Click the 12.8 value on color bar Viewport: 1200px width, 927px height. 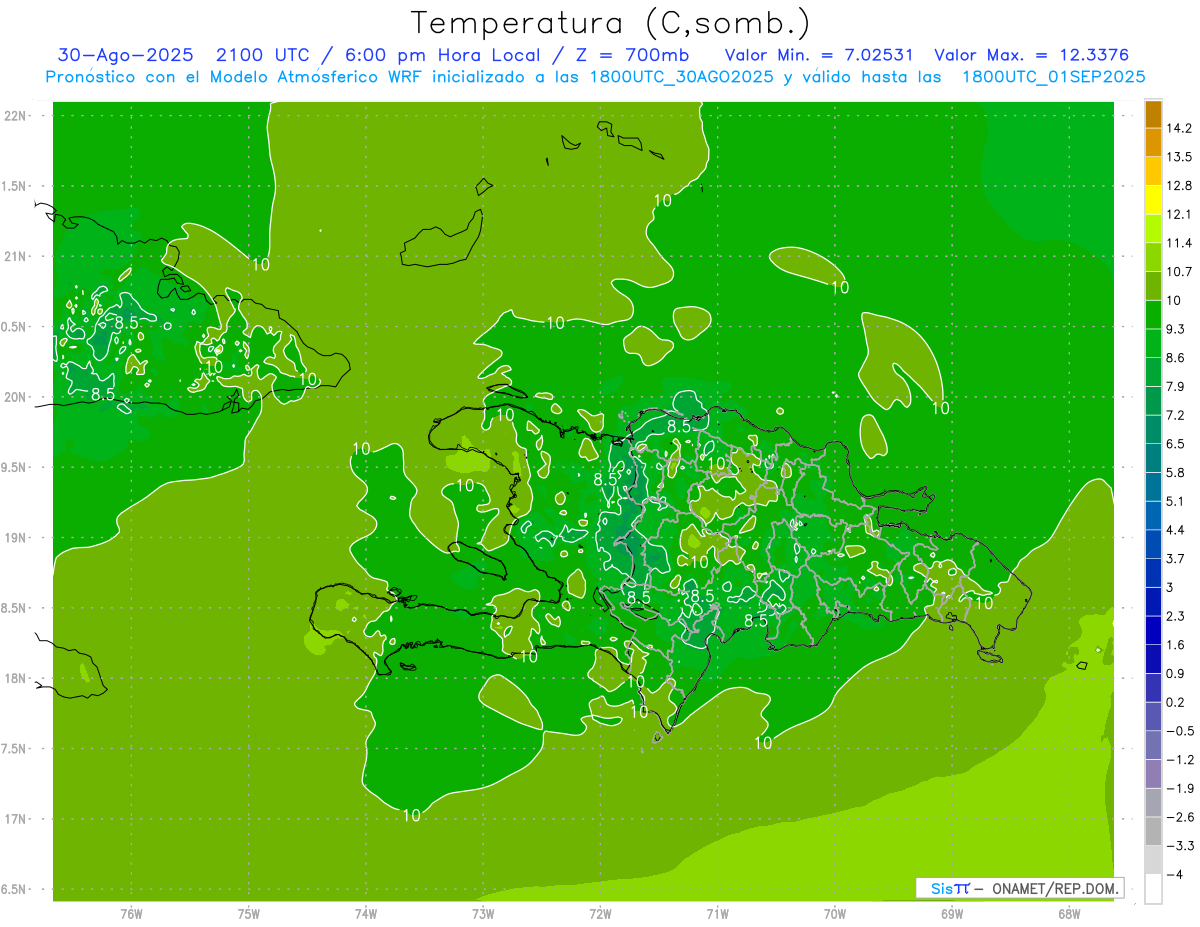click(1180, 185)
